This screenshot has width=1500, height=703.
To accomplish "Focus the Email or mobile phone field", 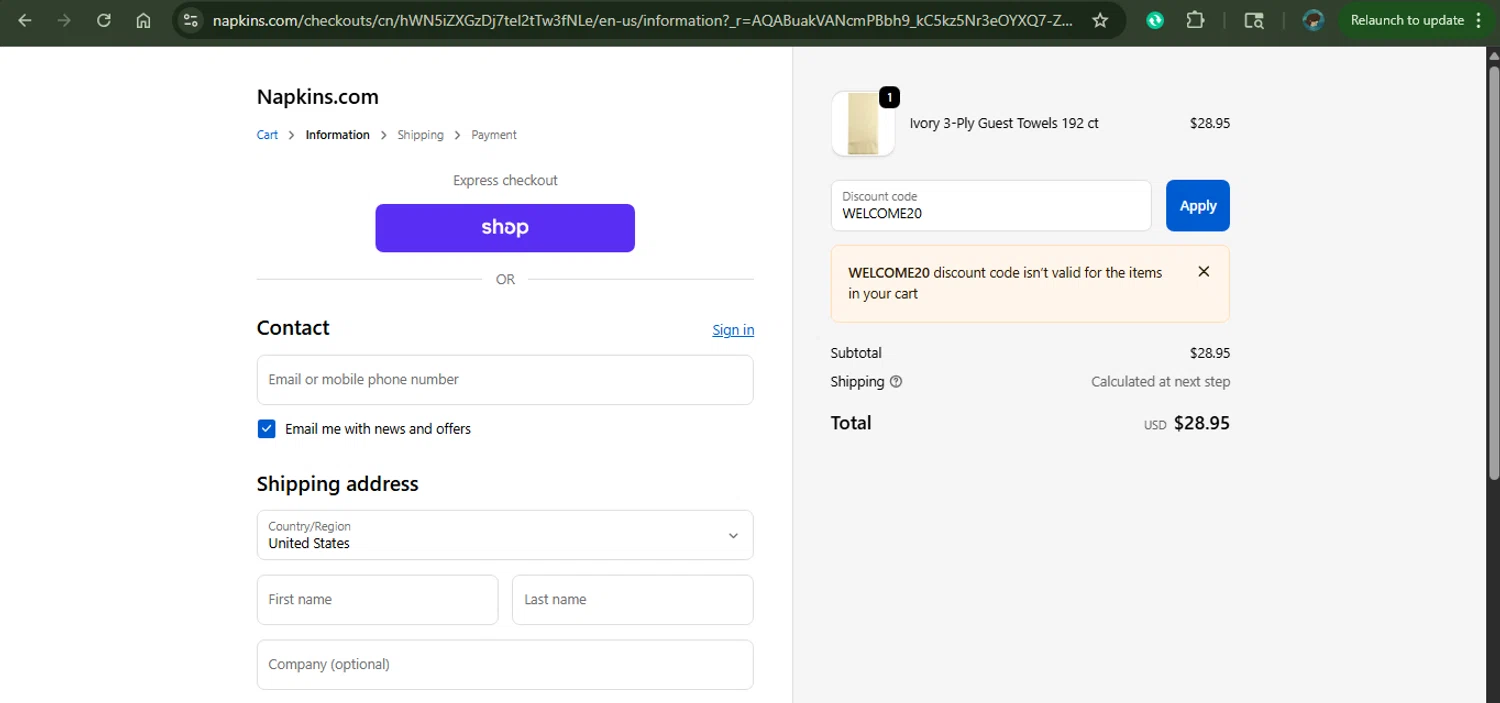I will [505, 380].
